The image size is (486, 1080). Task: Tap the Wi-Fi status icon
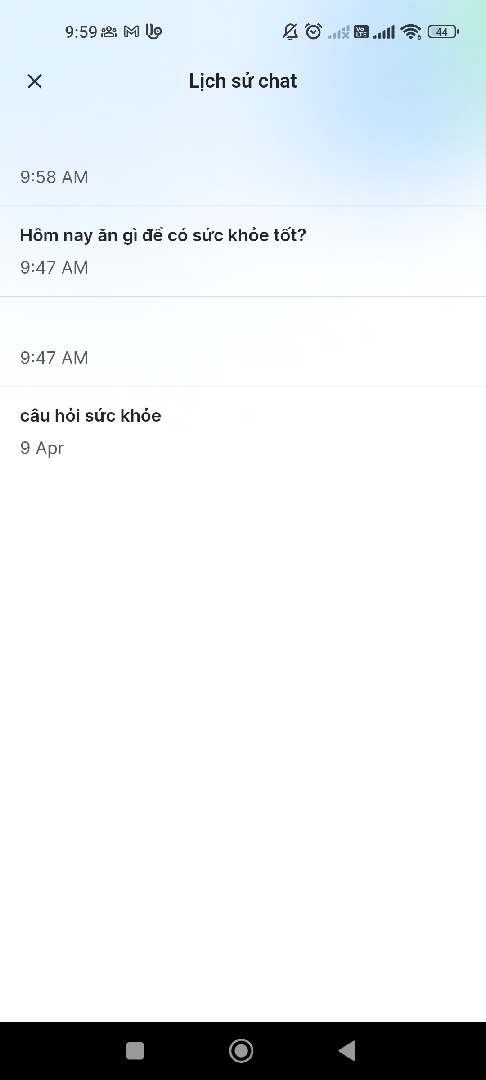pyautogui.click(x=411, y=32)
